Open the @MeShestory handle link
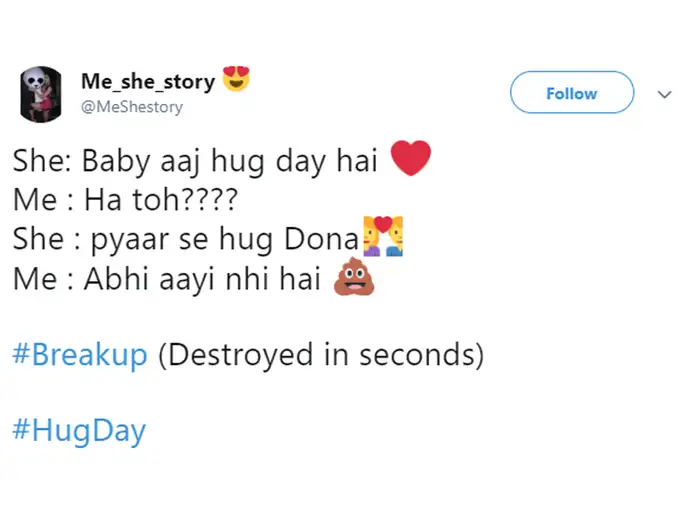Image resolution: width=680 pixels, height=510 pixels. (x=132, y=107)
